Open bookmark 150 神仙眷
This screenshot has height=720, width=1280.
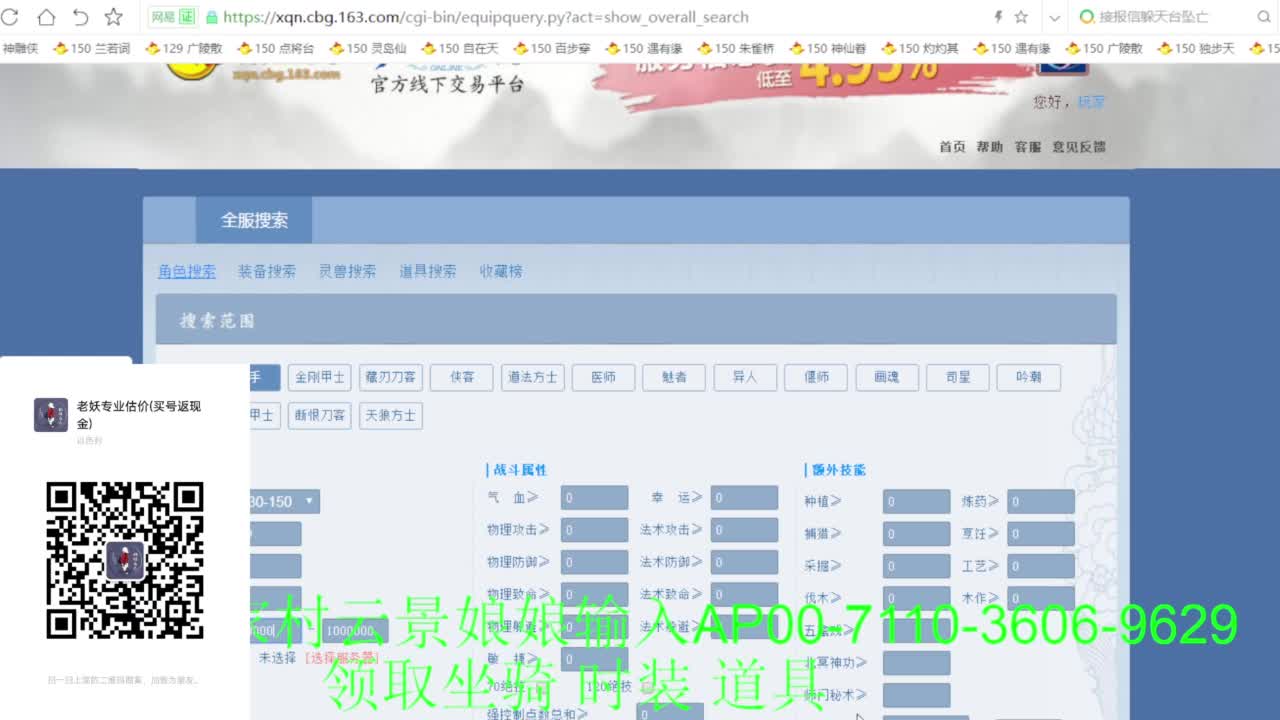click(828, 48)
